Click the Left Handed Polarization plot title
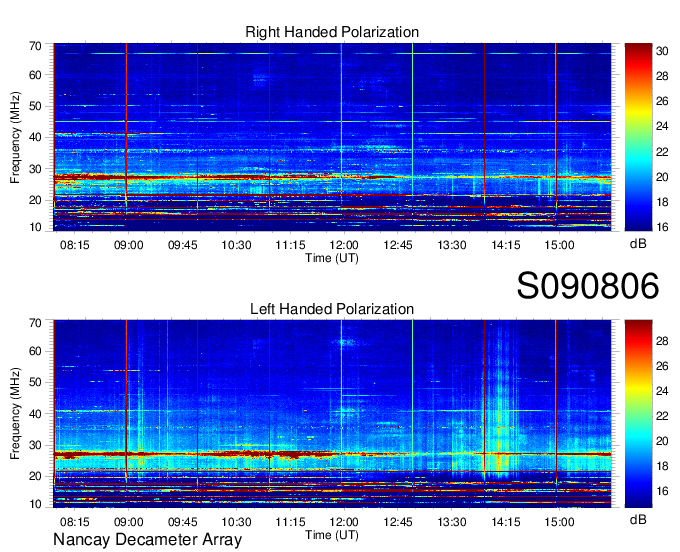This screenshot has width=680, height=552. pyautogui.click(x=332, y=309)
